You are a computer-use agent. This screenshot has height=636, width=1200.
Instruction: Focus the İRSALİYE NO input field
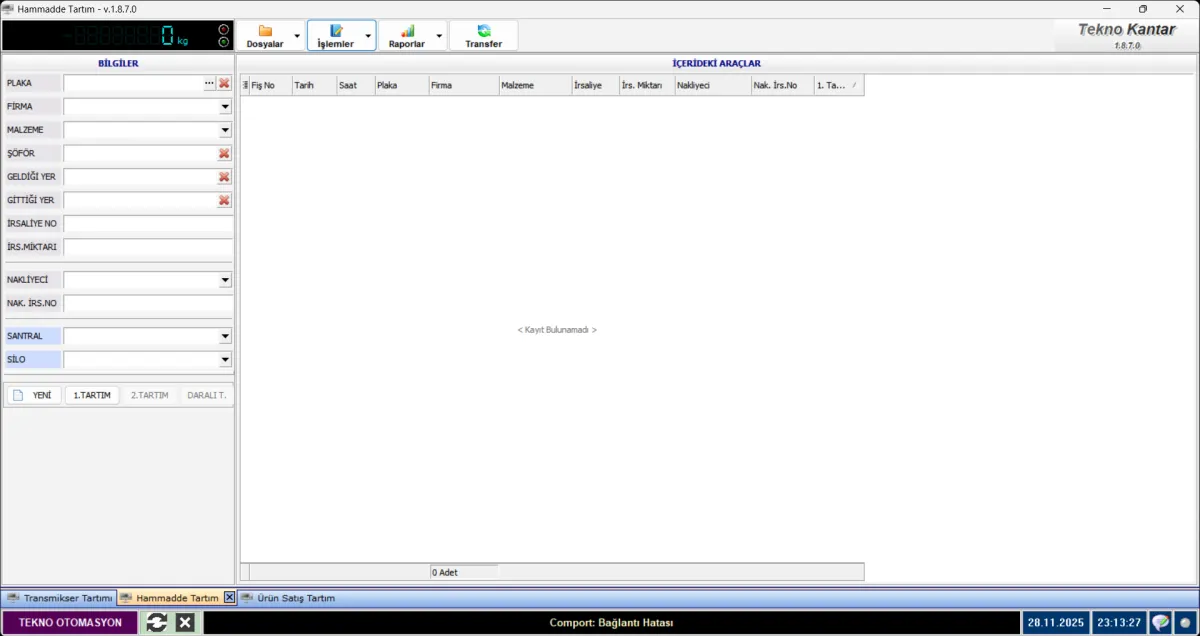tap(148, 224)
